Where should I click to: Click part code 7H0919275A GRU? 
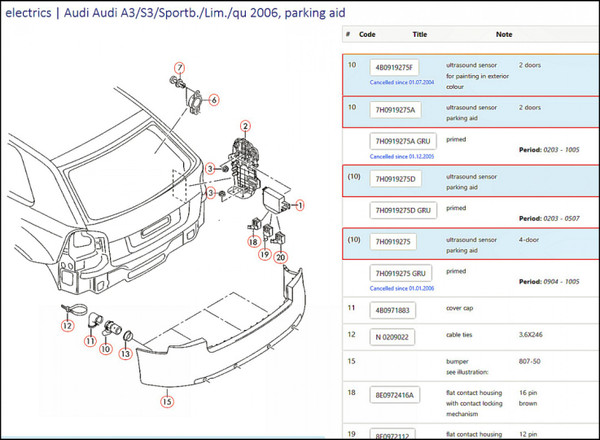click(405, 141)
